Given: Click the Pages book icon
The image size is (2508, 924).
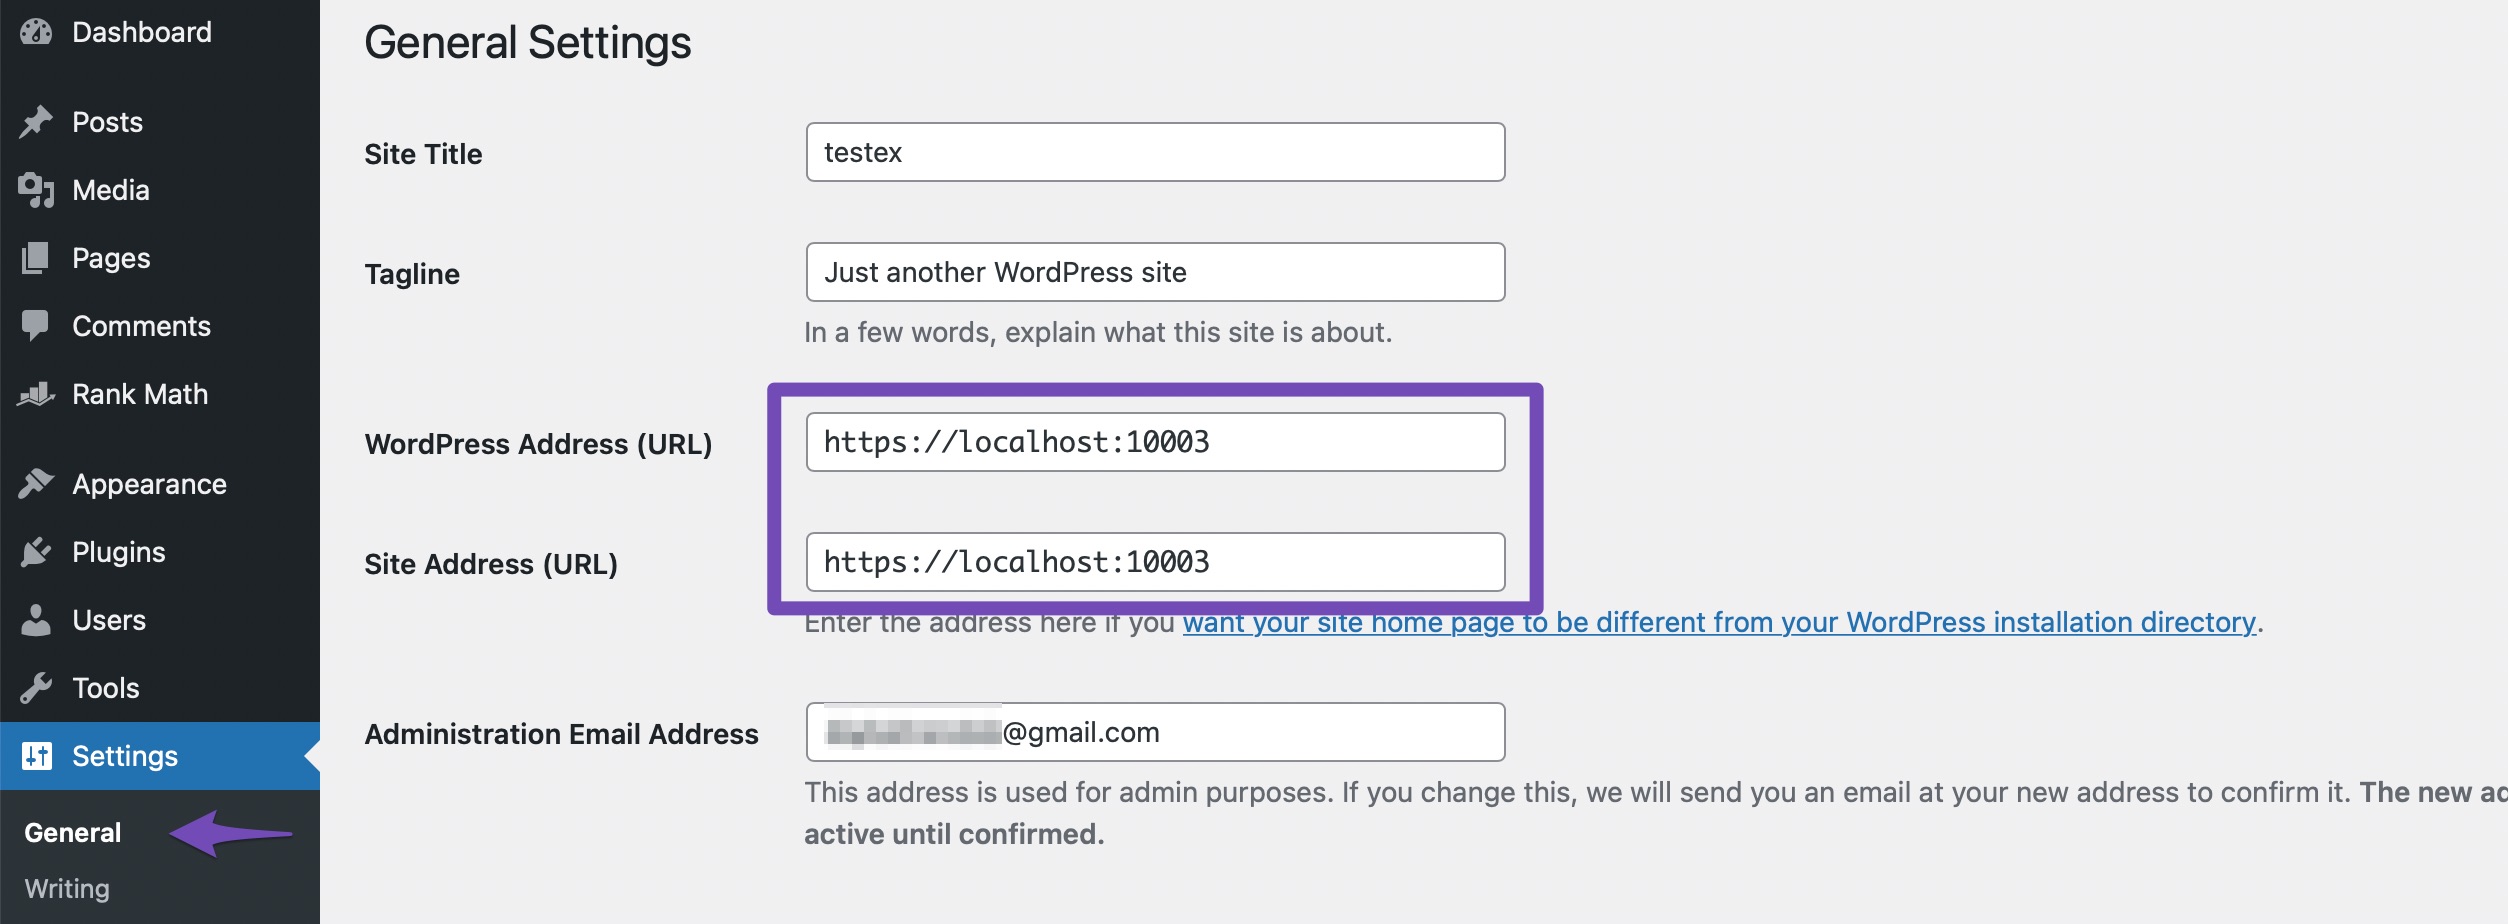Looking at the screenshot, I should 37,257.
